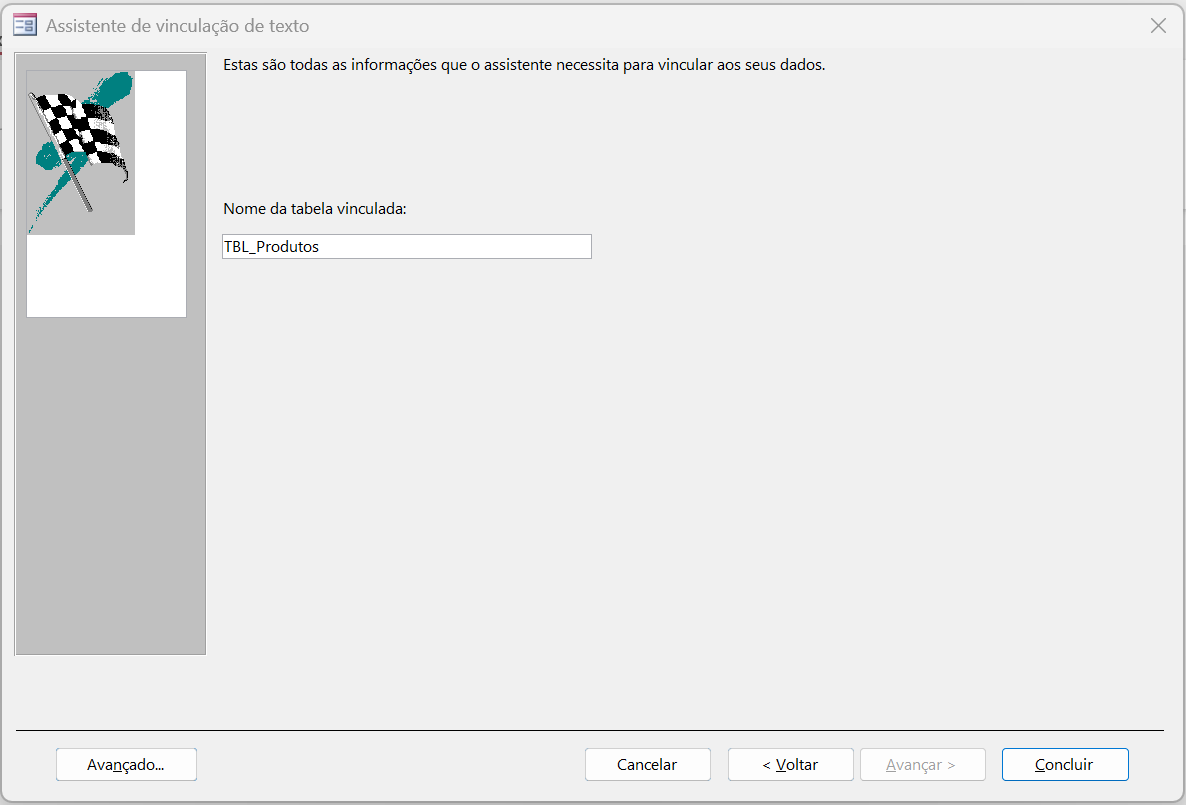
Task: Go back with the Voltar button
Action: (x=790, y=764)
